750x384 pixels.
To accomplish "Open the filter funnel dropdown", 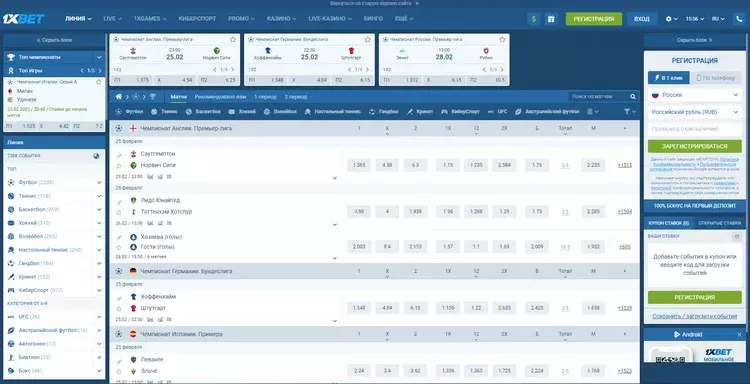I will click(630, 111).
